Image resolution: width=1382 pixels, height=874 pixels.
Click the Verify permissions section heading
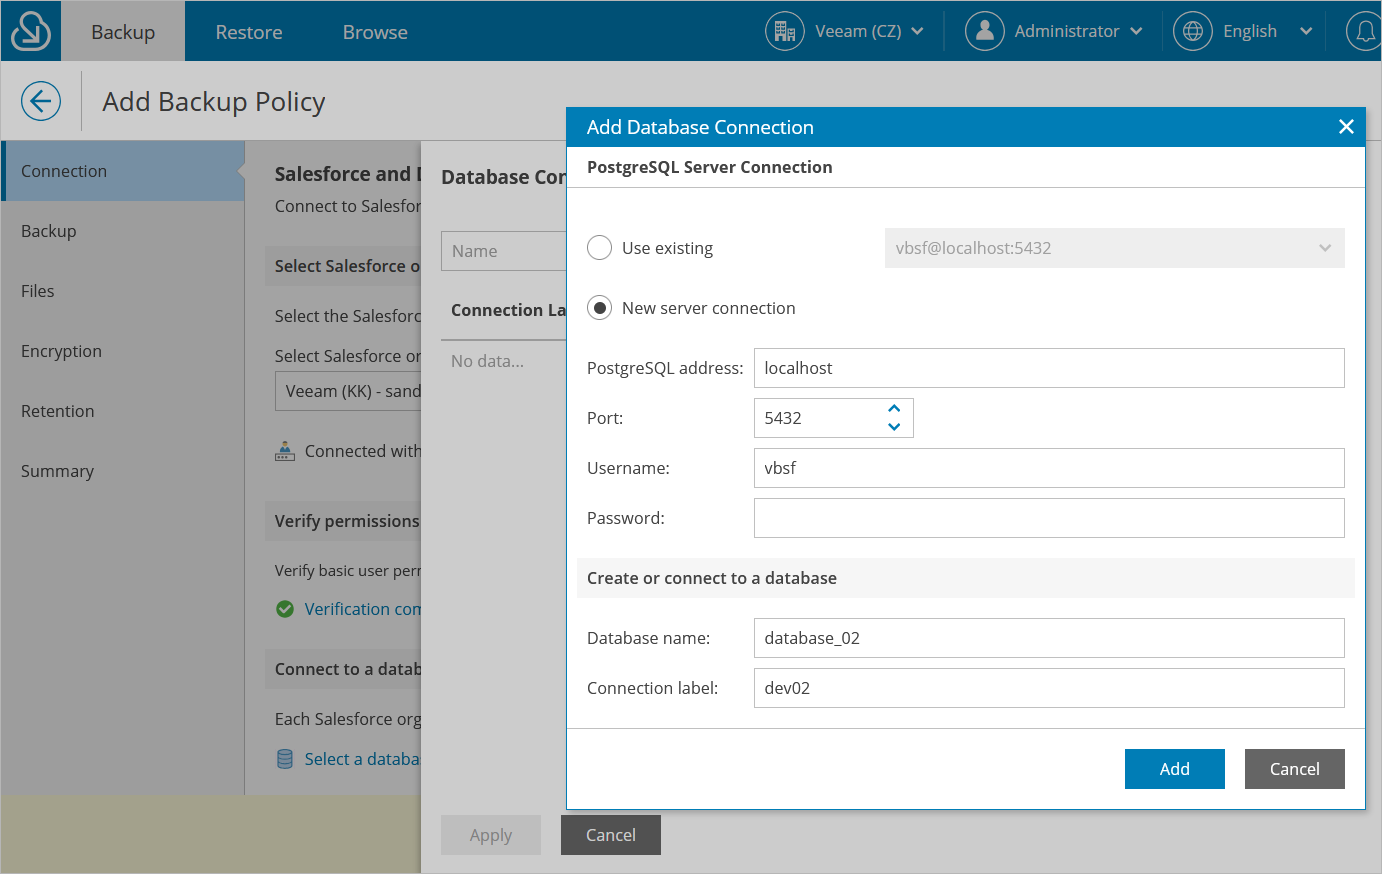click(x=347, y=521)
